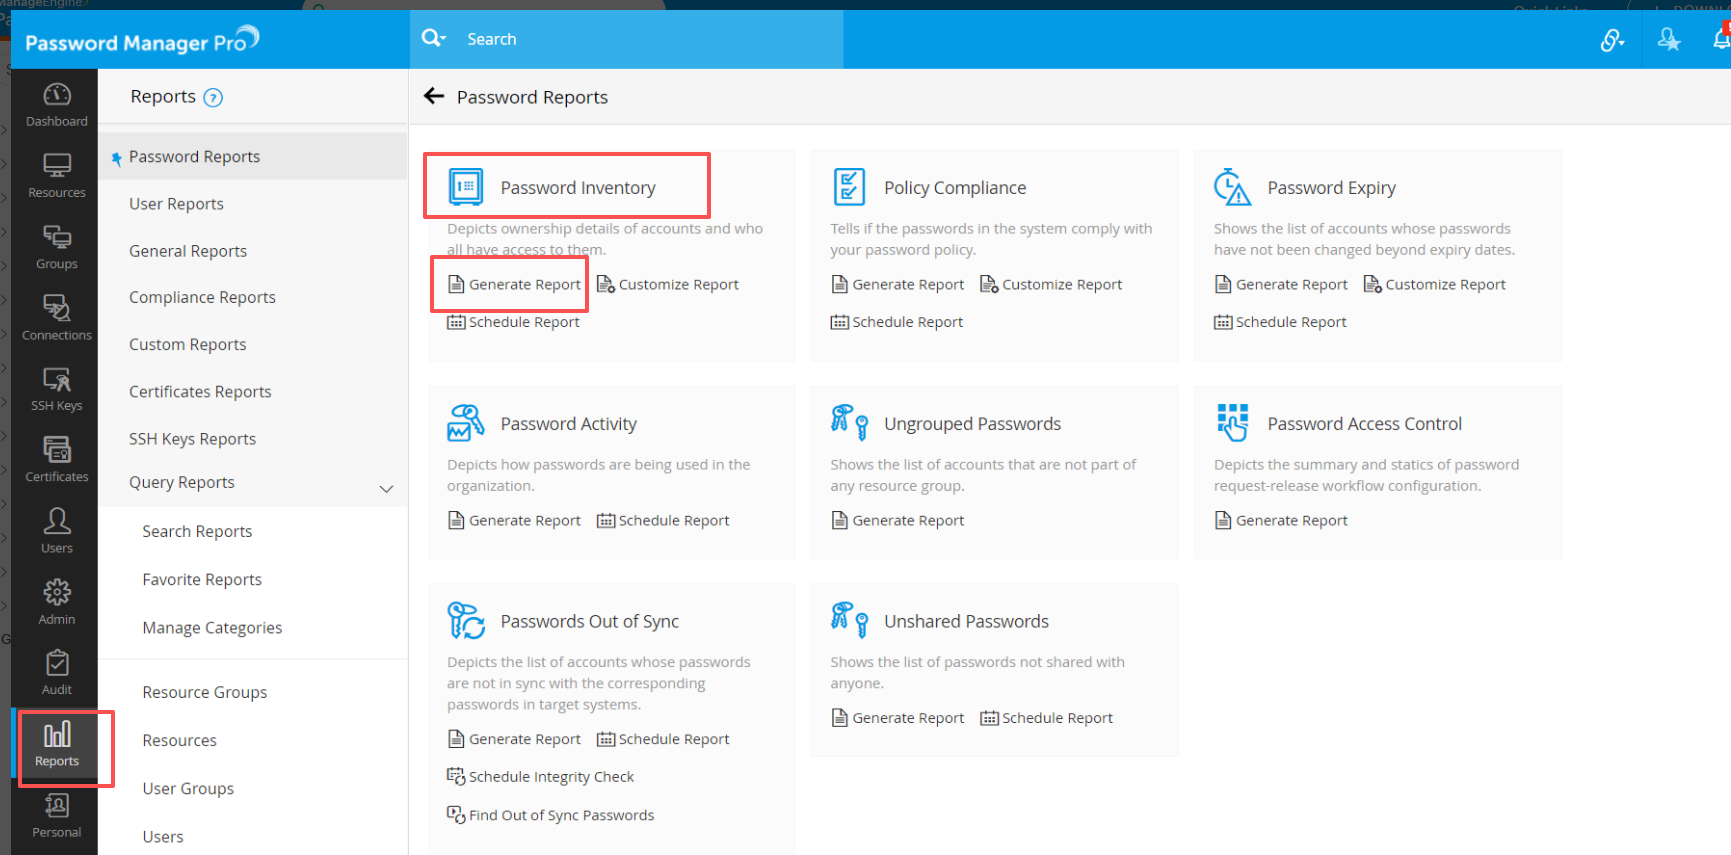Collapse the Query Reports chevron

(386, 489)
